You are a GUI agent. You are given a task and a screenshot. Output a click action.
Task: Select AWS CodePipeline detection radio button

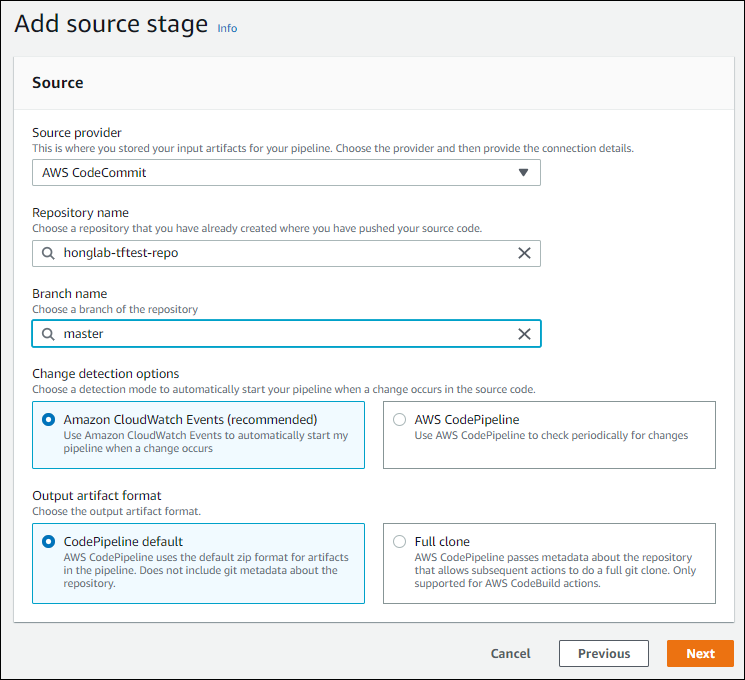click(x=399, y=420)
